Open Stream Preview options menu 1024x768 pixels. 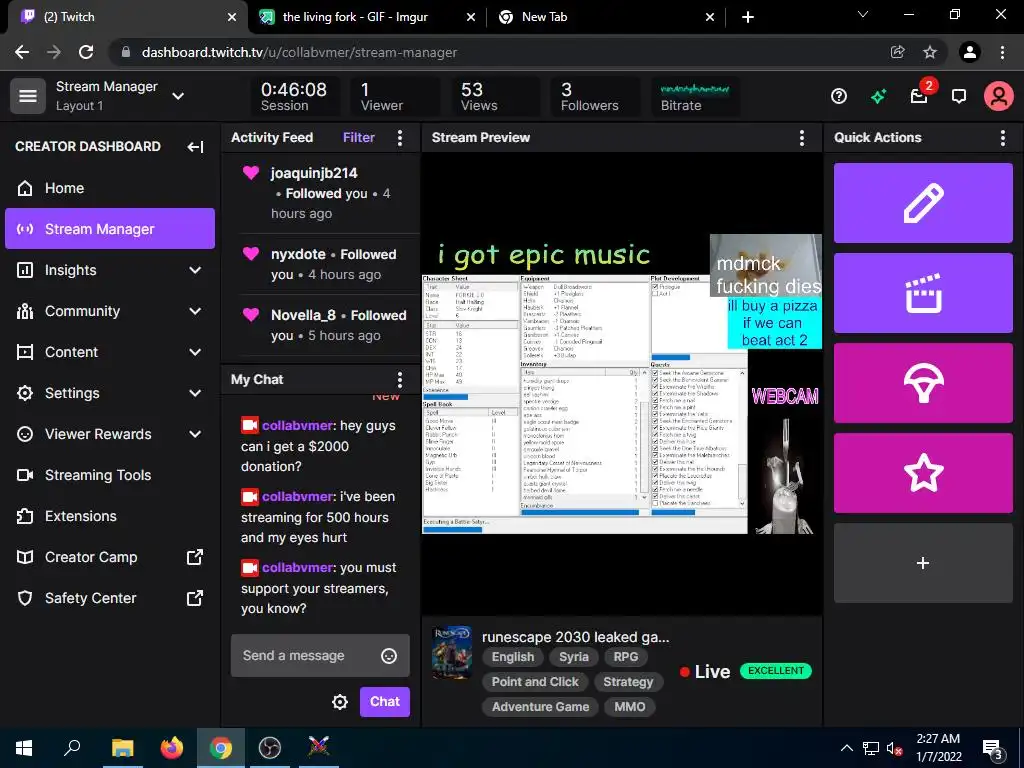pyautogui.click(x=801, y=138)
